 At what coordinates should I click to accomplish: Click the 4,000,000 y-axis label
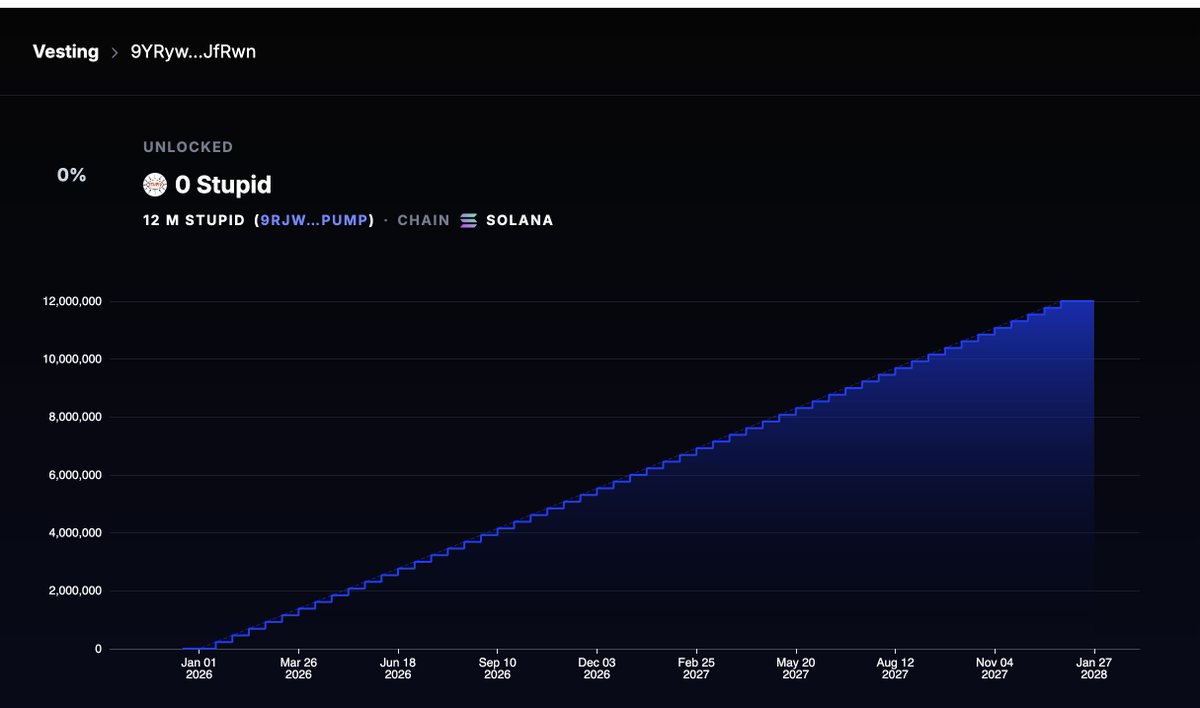(75, 533)
